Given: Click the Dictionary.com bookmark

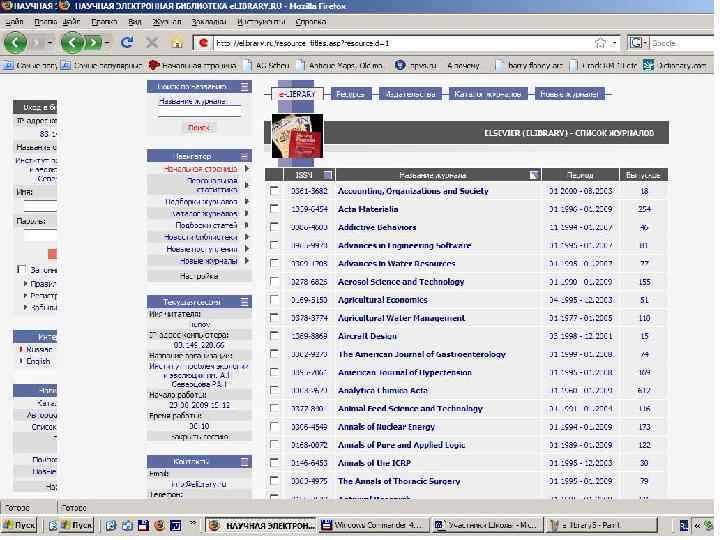Looking at the screenshot, I should [x=675, y=65].
